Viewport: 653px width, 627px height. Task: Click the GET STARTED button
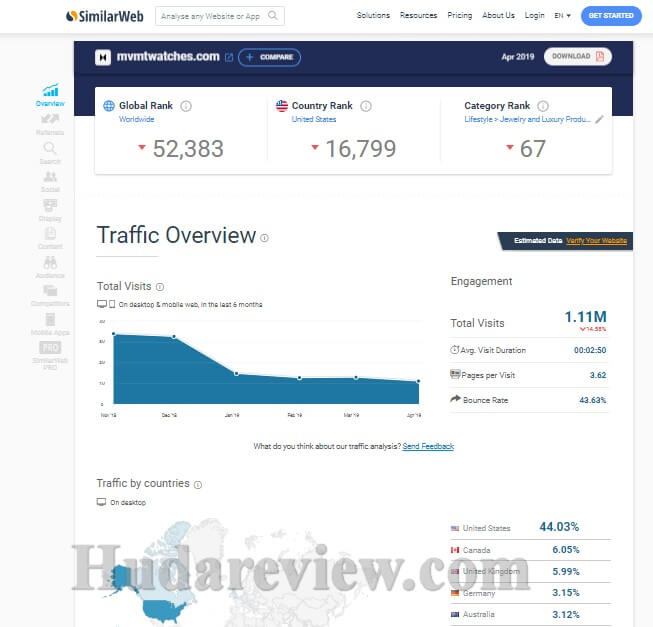pos(611,16)
